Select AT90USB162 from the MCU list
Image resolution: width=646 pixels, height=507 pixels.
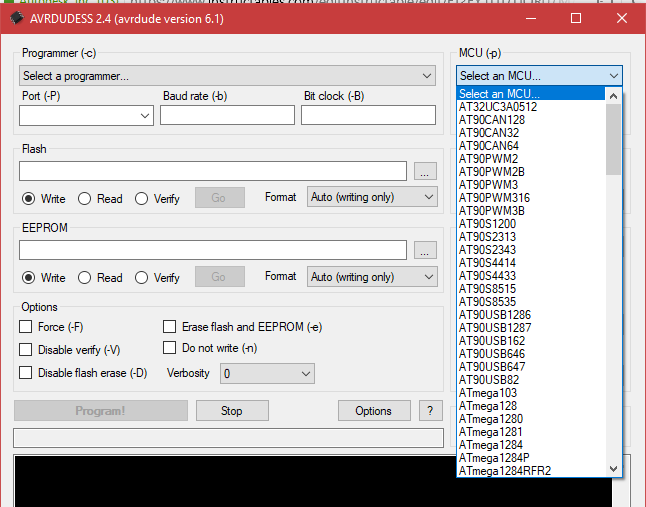click(531, 341)
